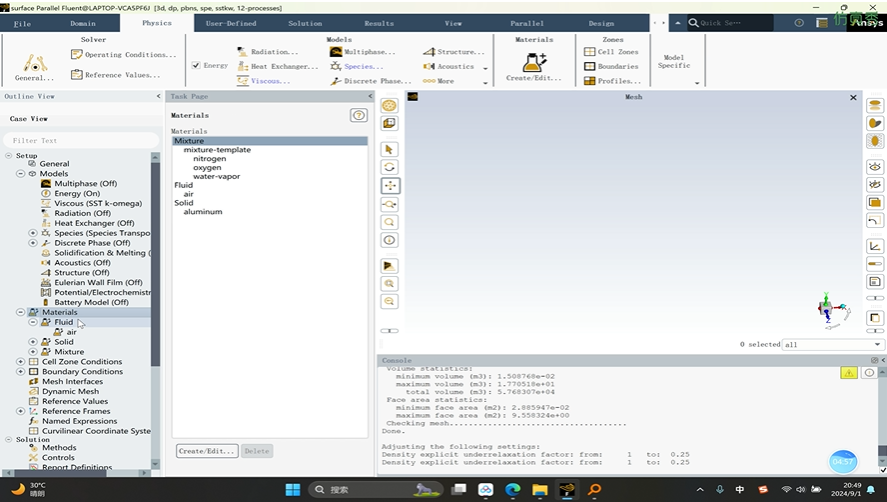
Task: Collapse the Outline View panel
Action: [x=158, y=96]
